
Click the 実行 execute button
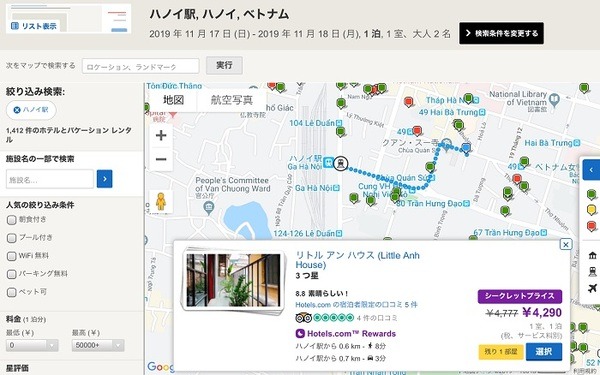(224, 65)
